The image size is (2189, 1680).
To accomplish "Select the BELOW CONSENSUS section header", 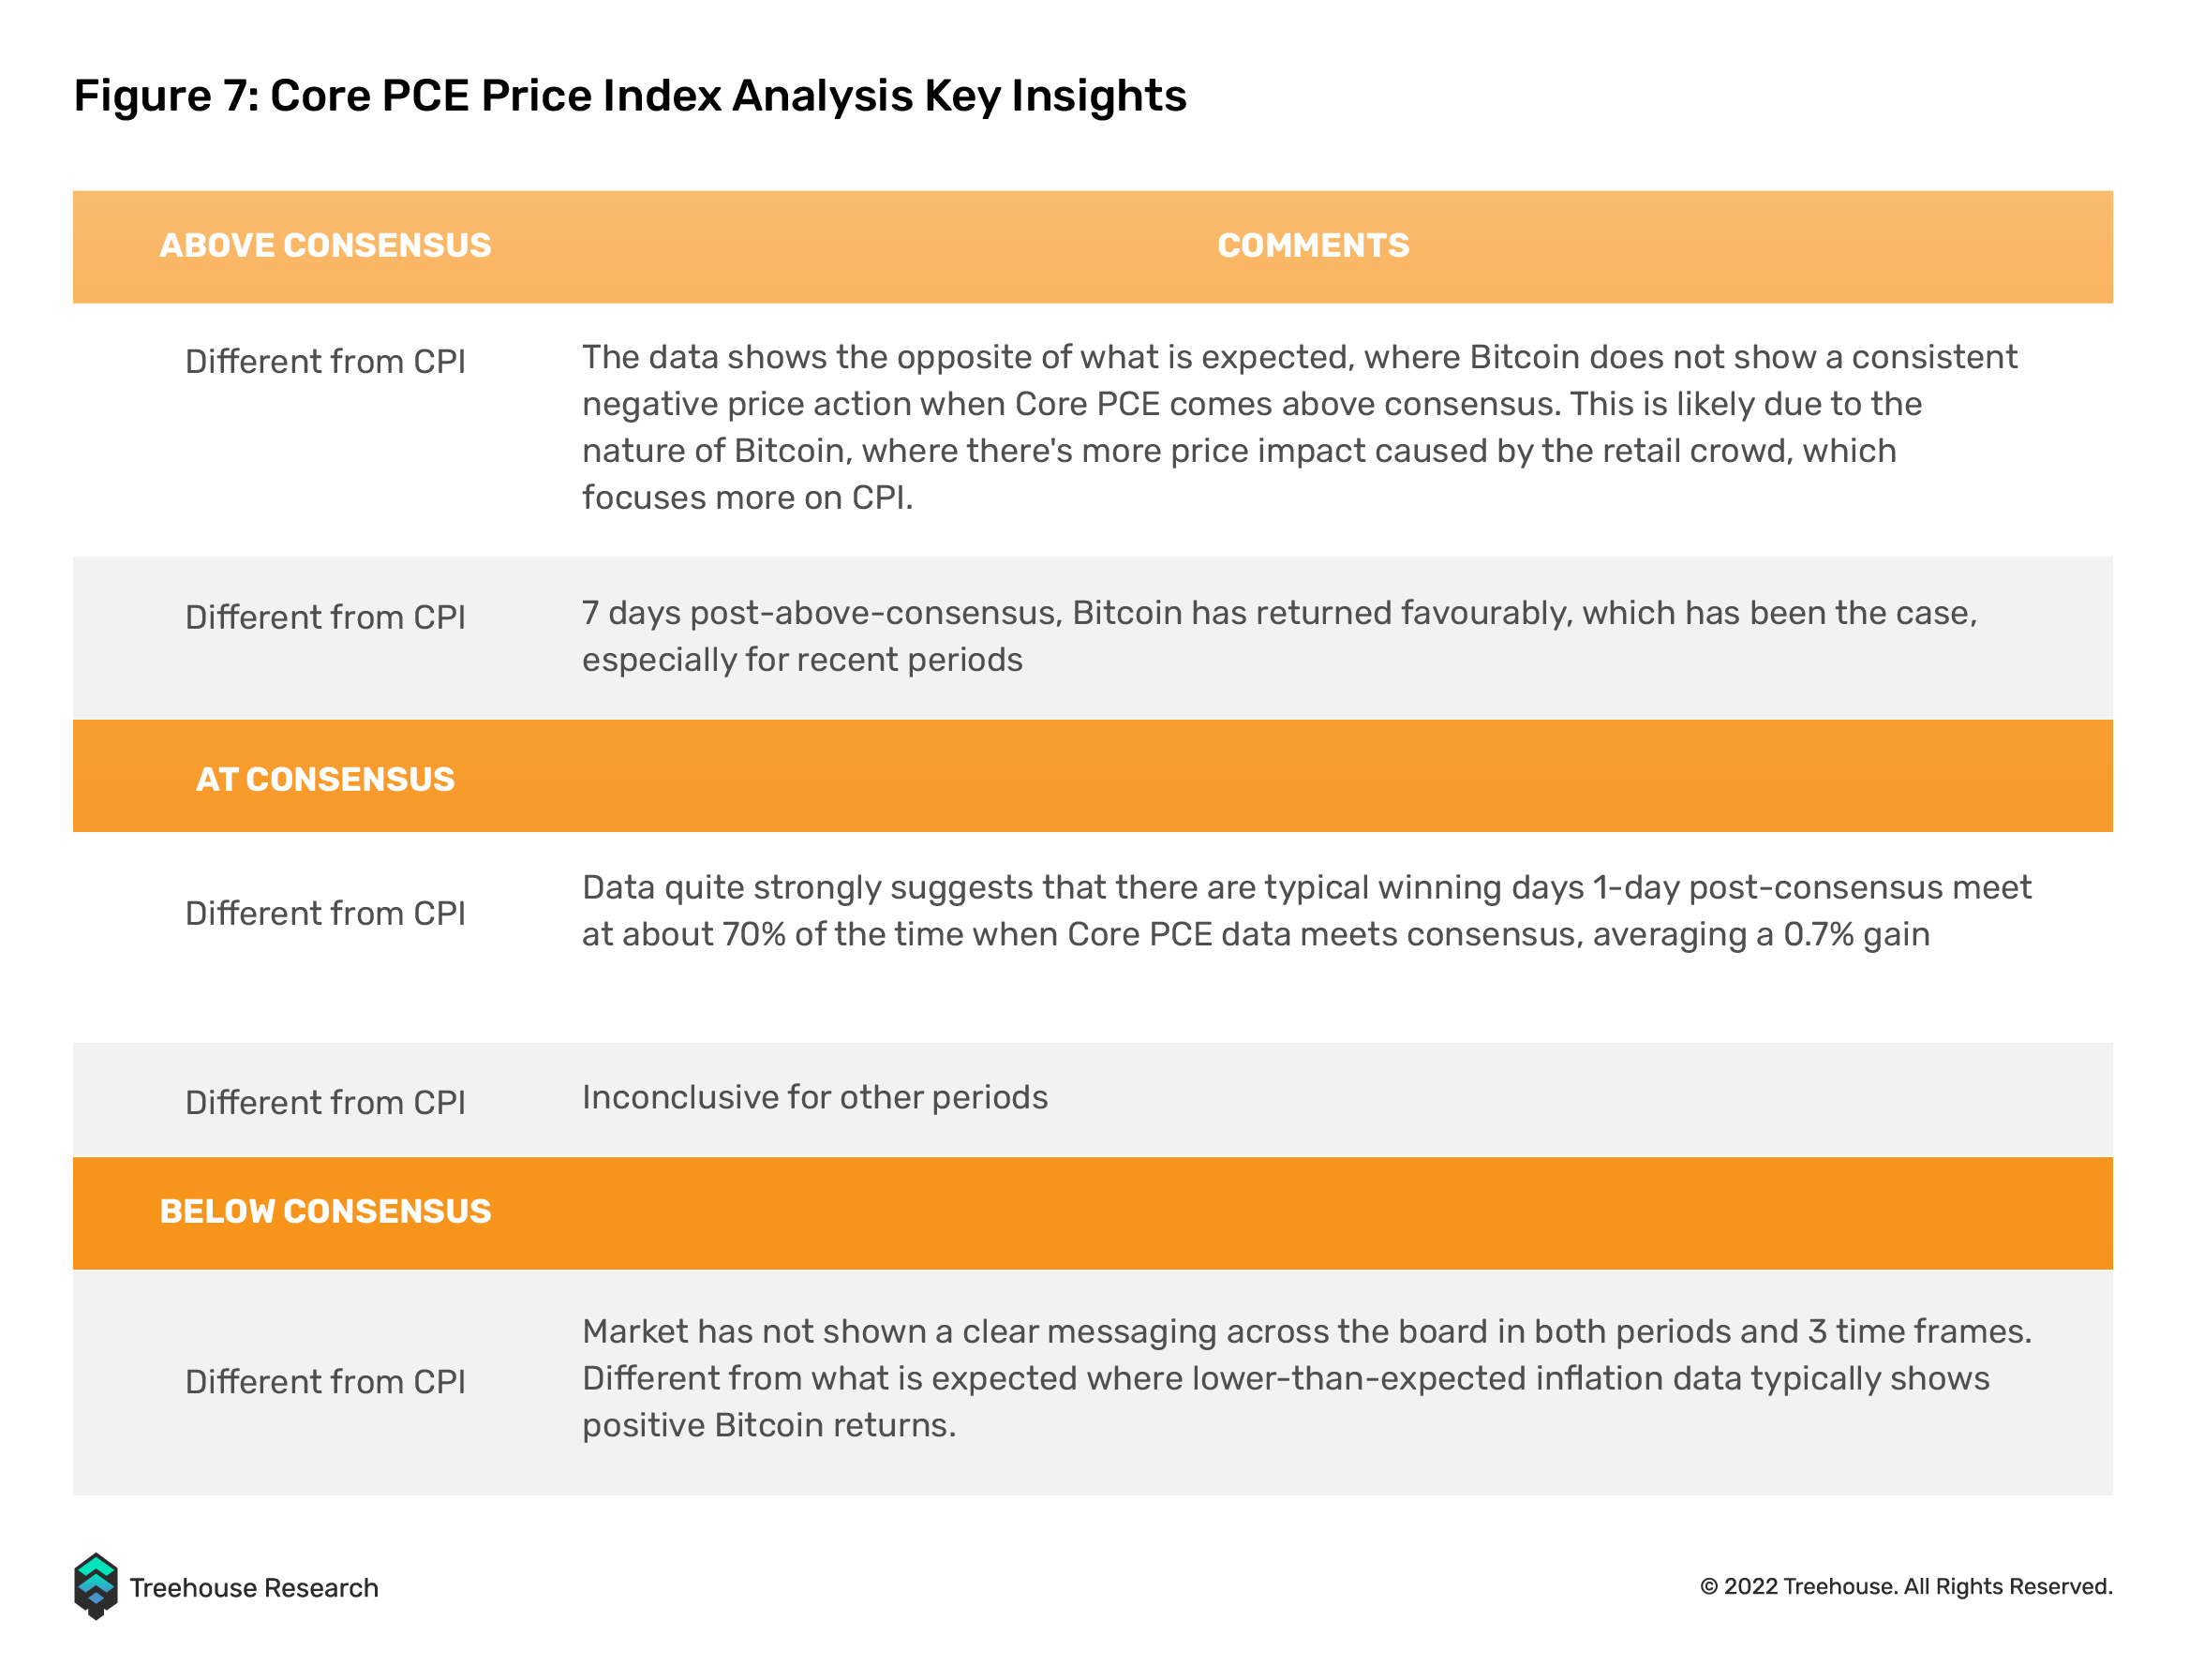I will pyautogui.click(x=325, y=1211).
